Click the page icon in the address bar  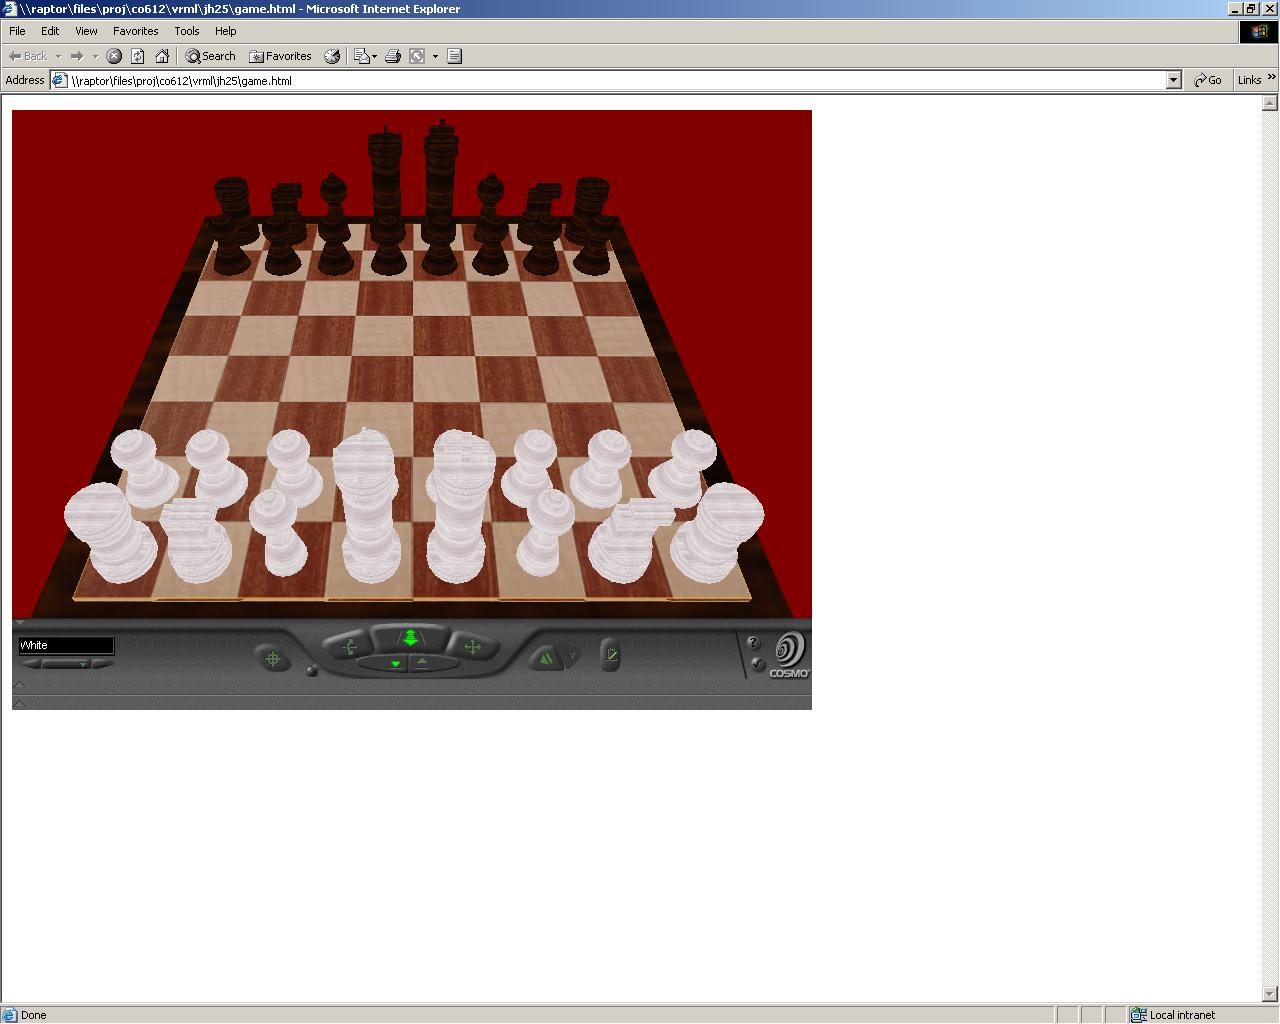[60, 80]
